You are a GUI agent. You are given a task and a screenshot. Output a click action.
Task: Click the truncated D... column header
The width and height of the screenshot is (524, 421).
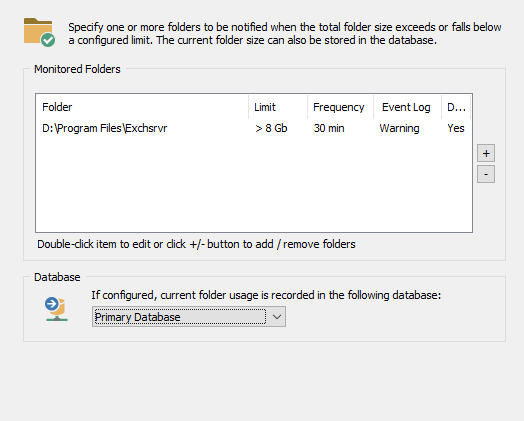[x=456, y=107]
